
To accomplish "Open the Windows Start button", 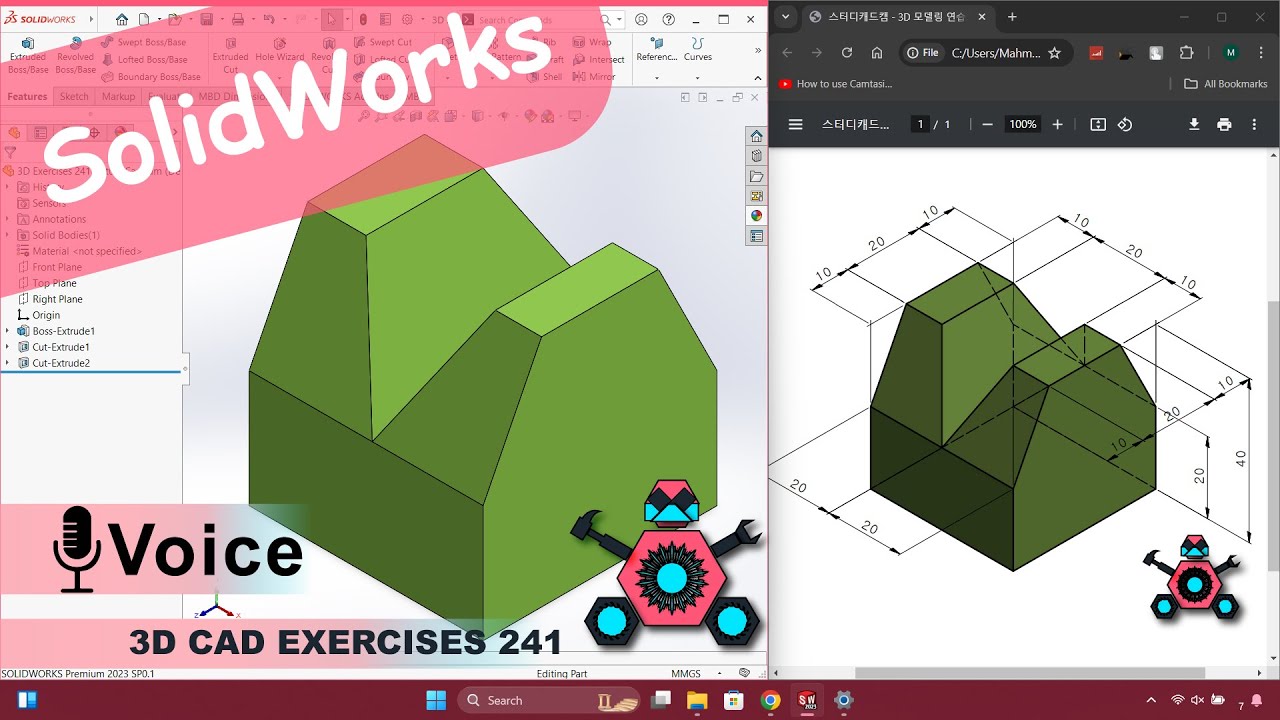I will coord(436,700).
